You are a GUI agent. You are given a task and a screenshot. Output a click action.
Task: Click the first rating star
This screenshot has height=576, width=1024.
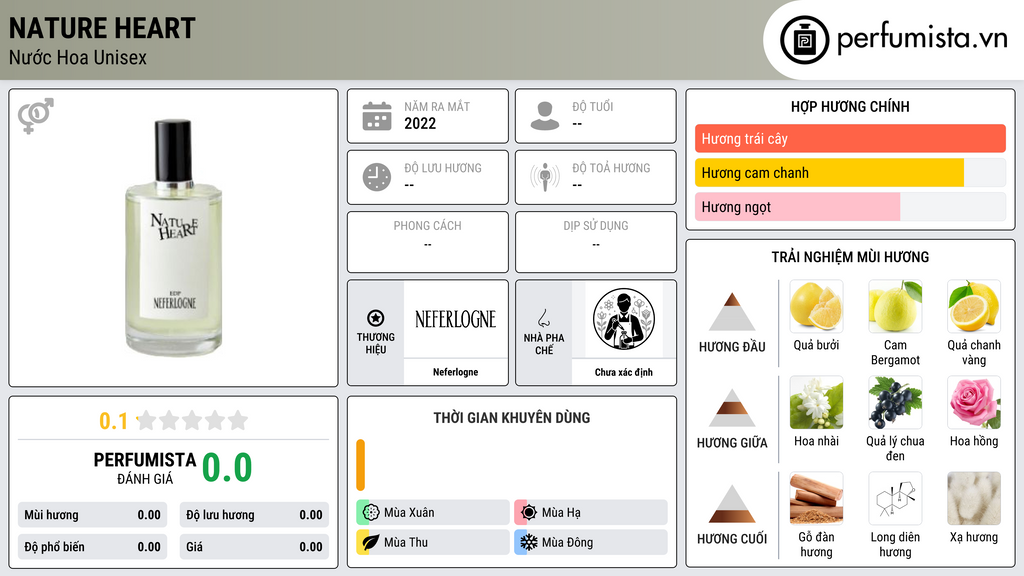[x=147, y=420]
